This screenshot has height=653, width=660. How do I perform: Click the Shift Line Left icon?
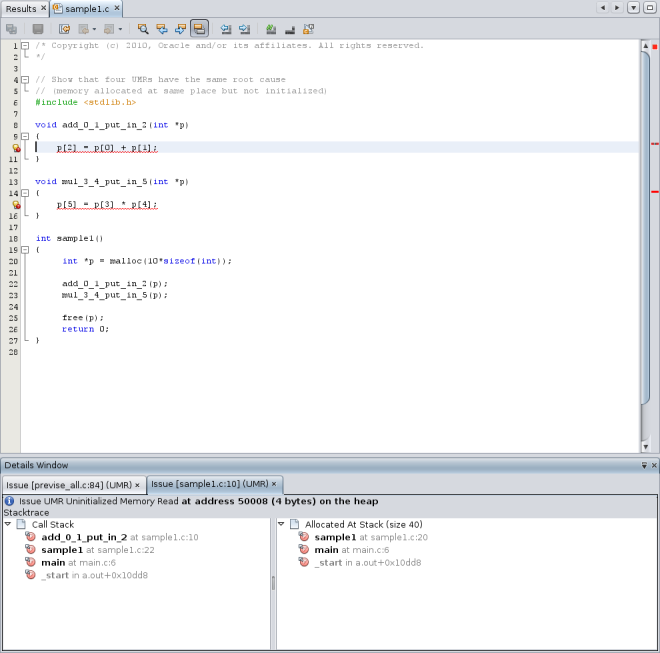point(226,29)
